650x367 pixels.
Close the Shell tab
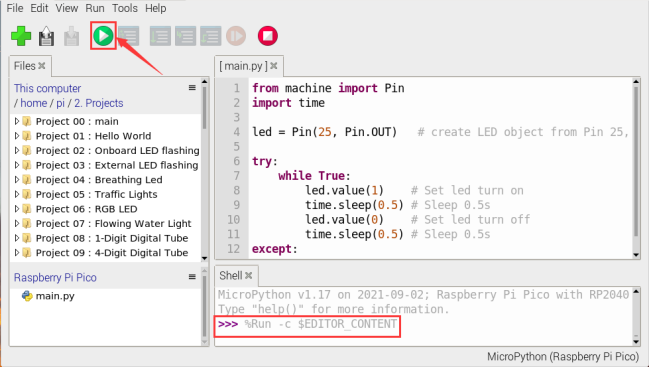pyautogui.click(x=248, y=275)
